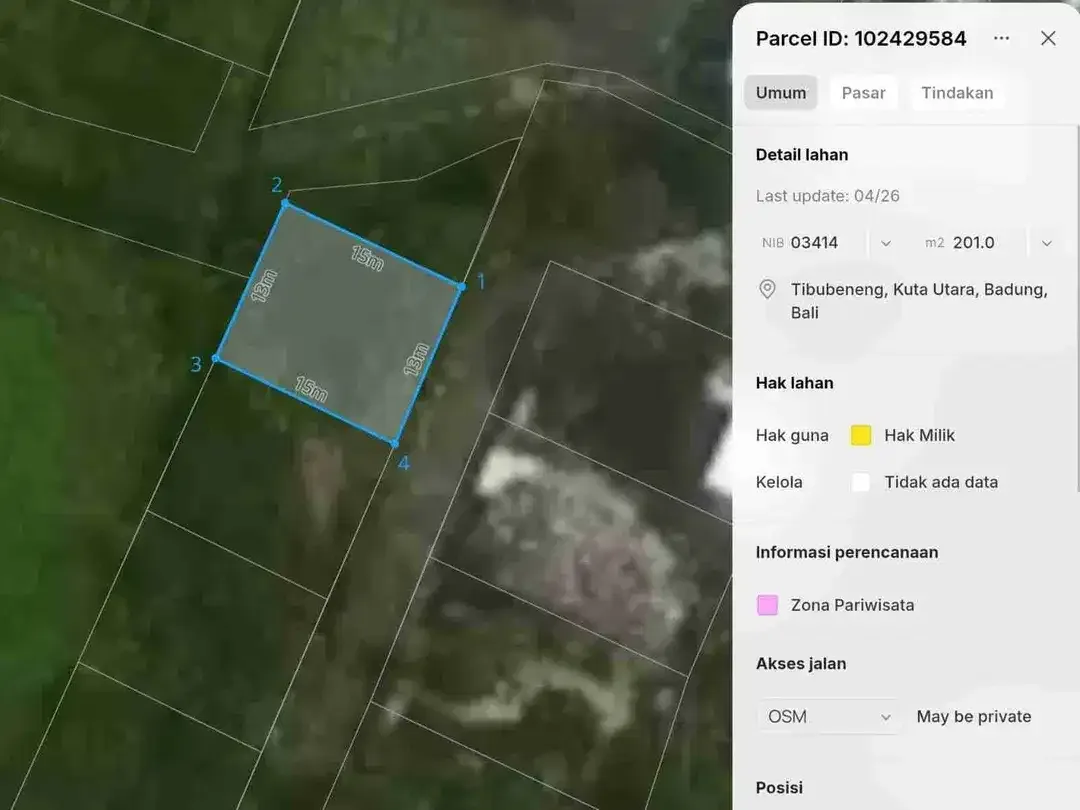The width and height of the screenshot is (1080, 810).
Task: Select parcel vertex point 1
Action: (461, 286)
